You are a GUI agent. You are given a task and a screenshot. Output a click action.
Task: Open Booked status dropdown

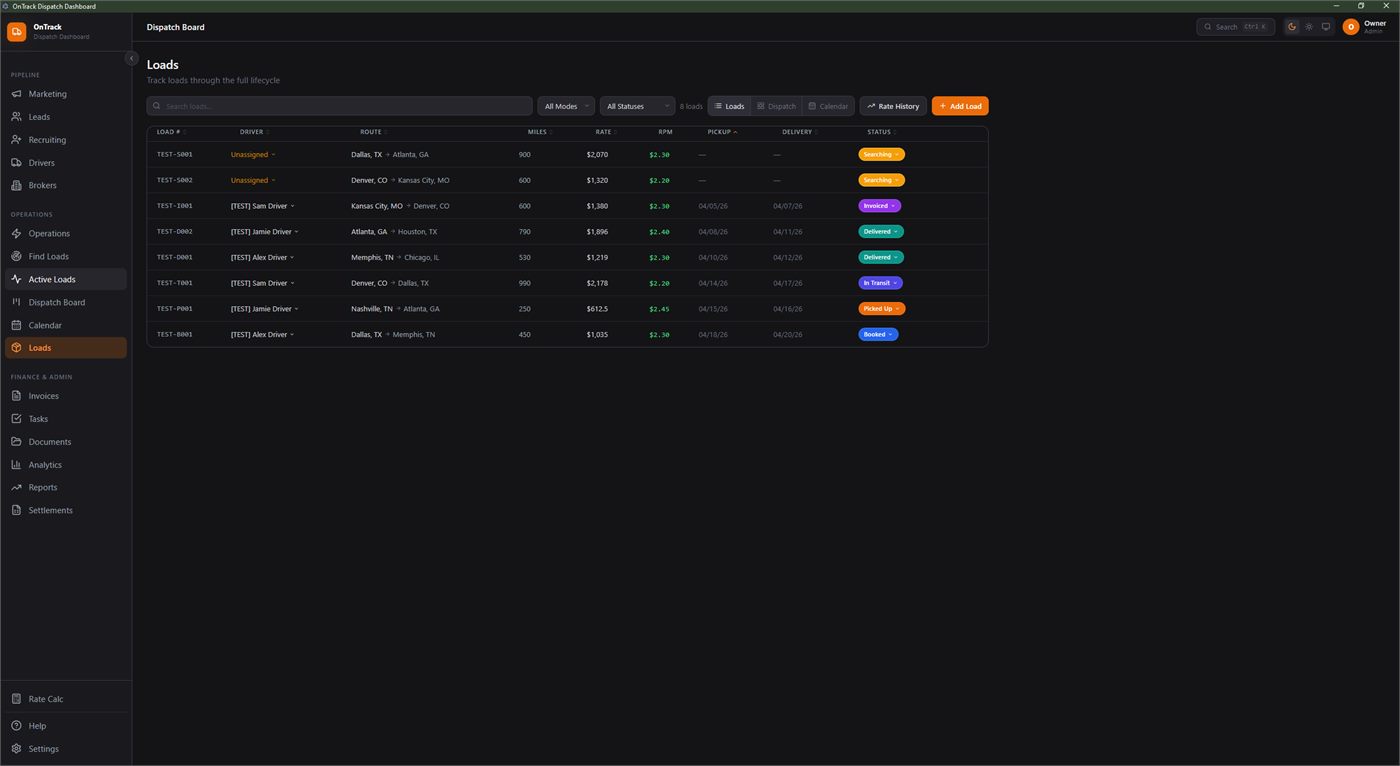click(x=878, y=334)
